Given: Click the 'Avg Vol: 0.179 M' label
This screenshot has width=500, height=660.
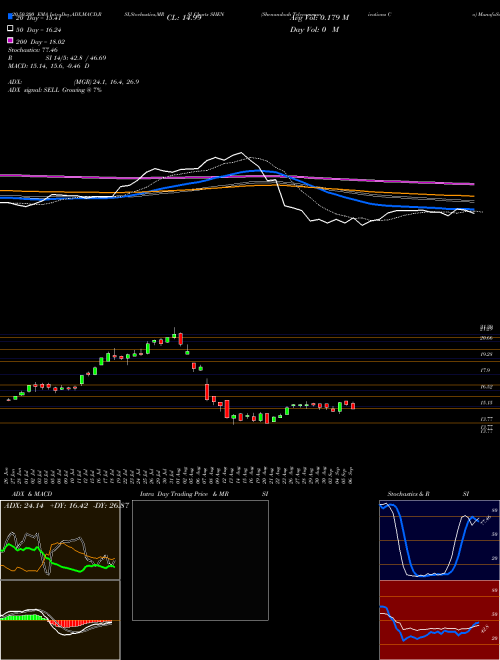Looking at the screenshot, I should tap(319, 18).
